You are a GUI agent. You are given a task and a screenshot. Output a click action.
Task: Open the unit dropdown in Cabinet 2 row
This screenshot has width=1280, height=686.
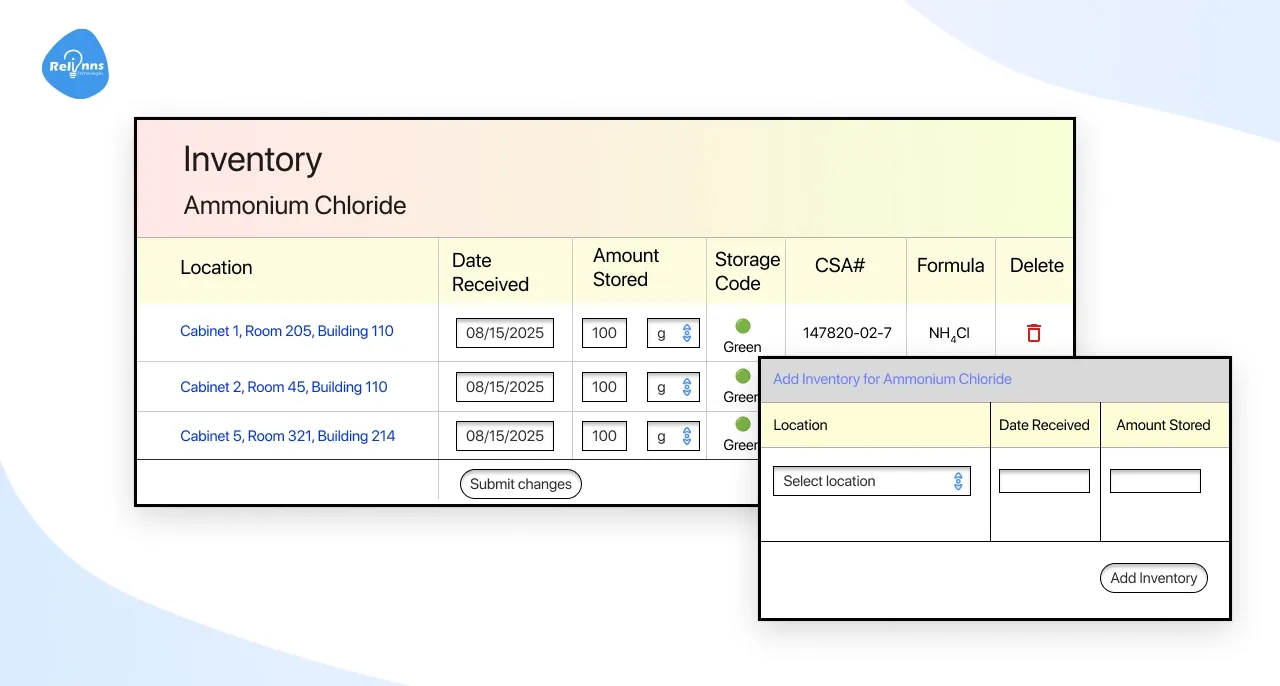coord(672,386)
